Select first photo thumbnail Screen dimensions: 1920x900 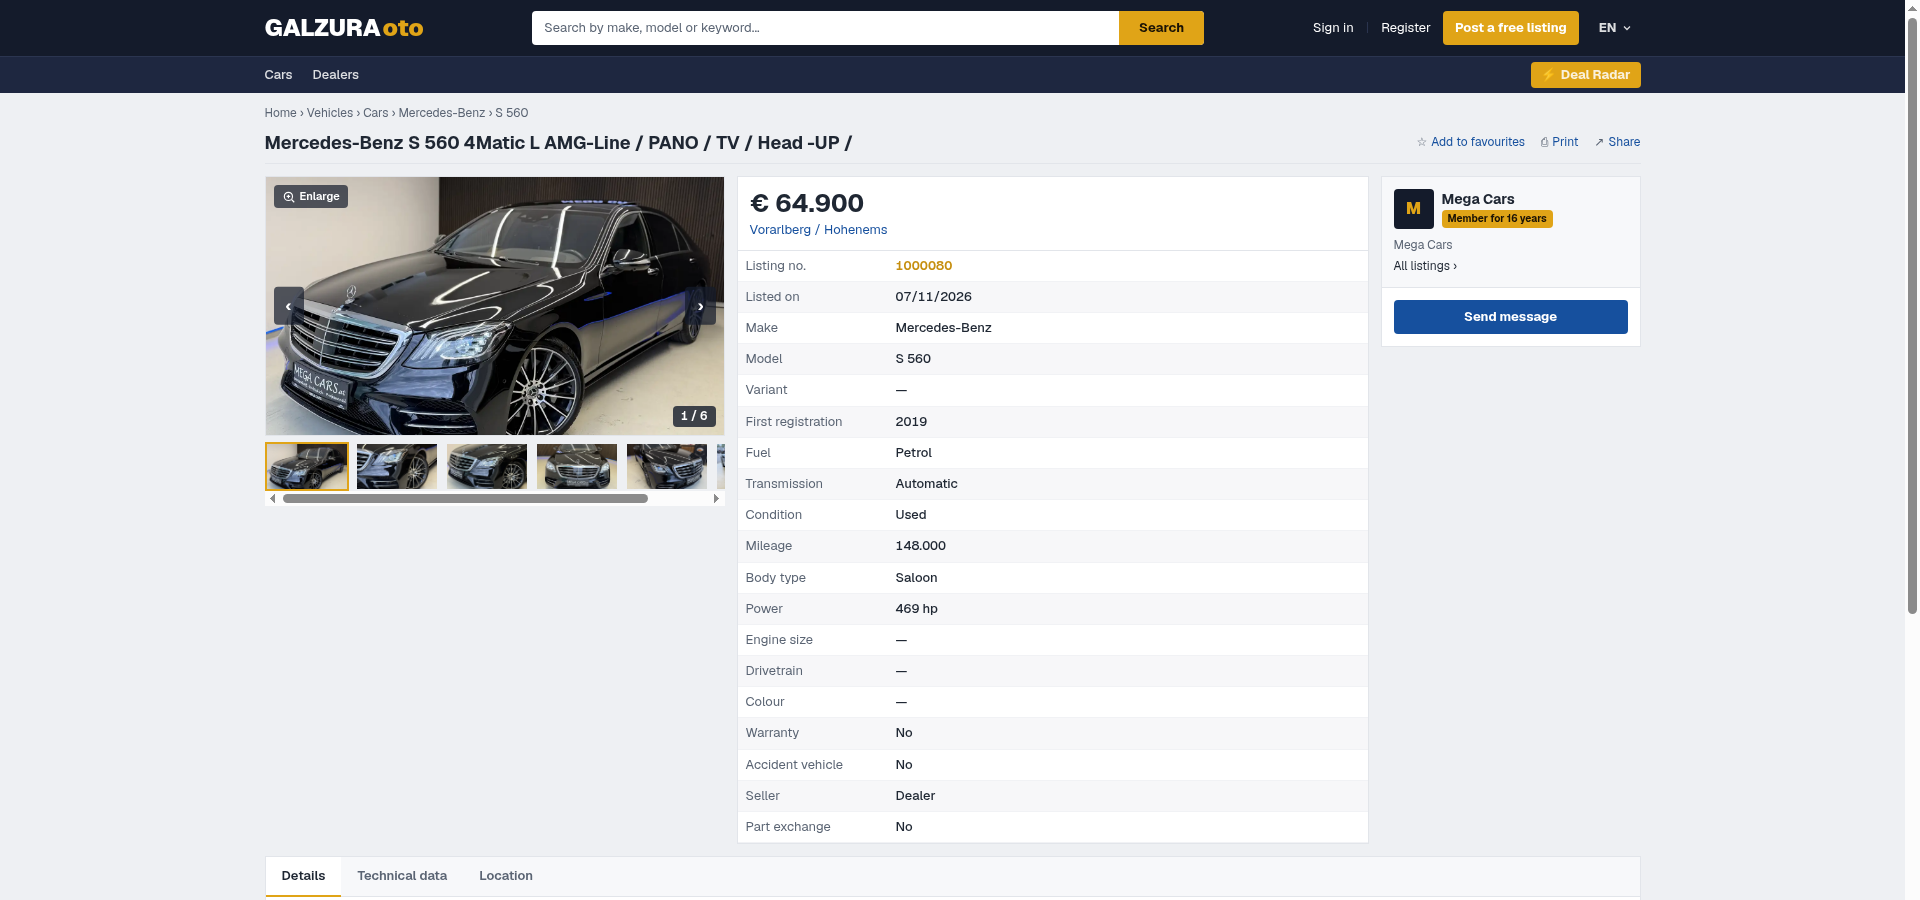pos(307,466)
